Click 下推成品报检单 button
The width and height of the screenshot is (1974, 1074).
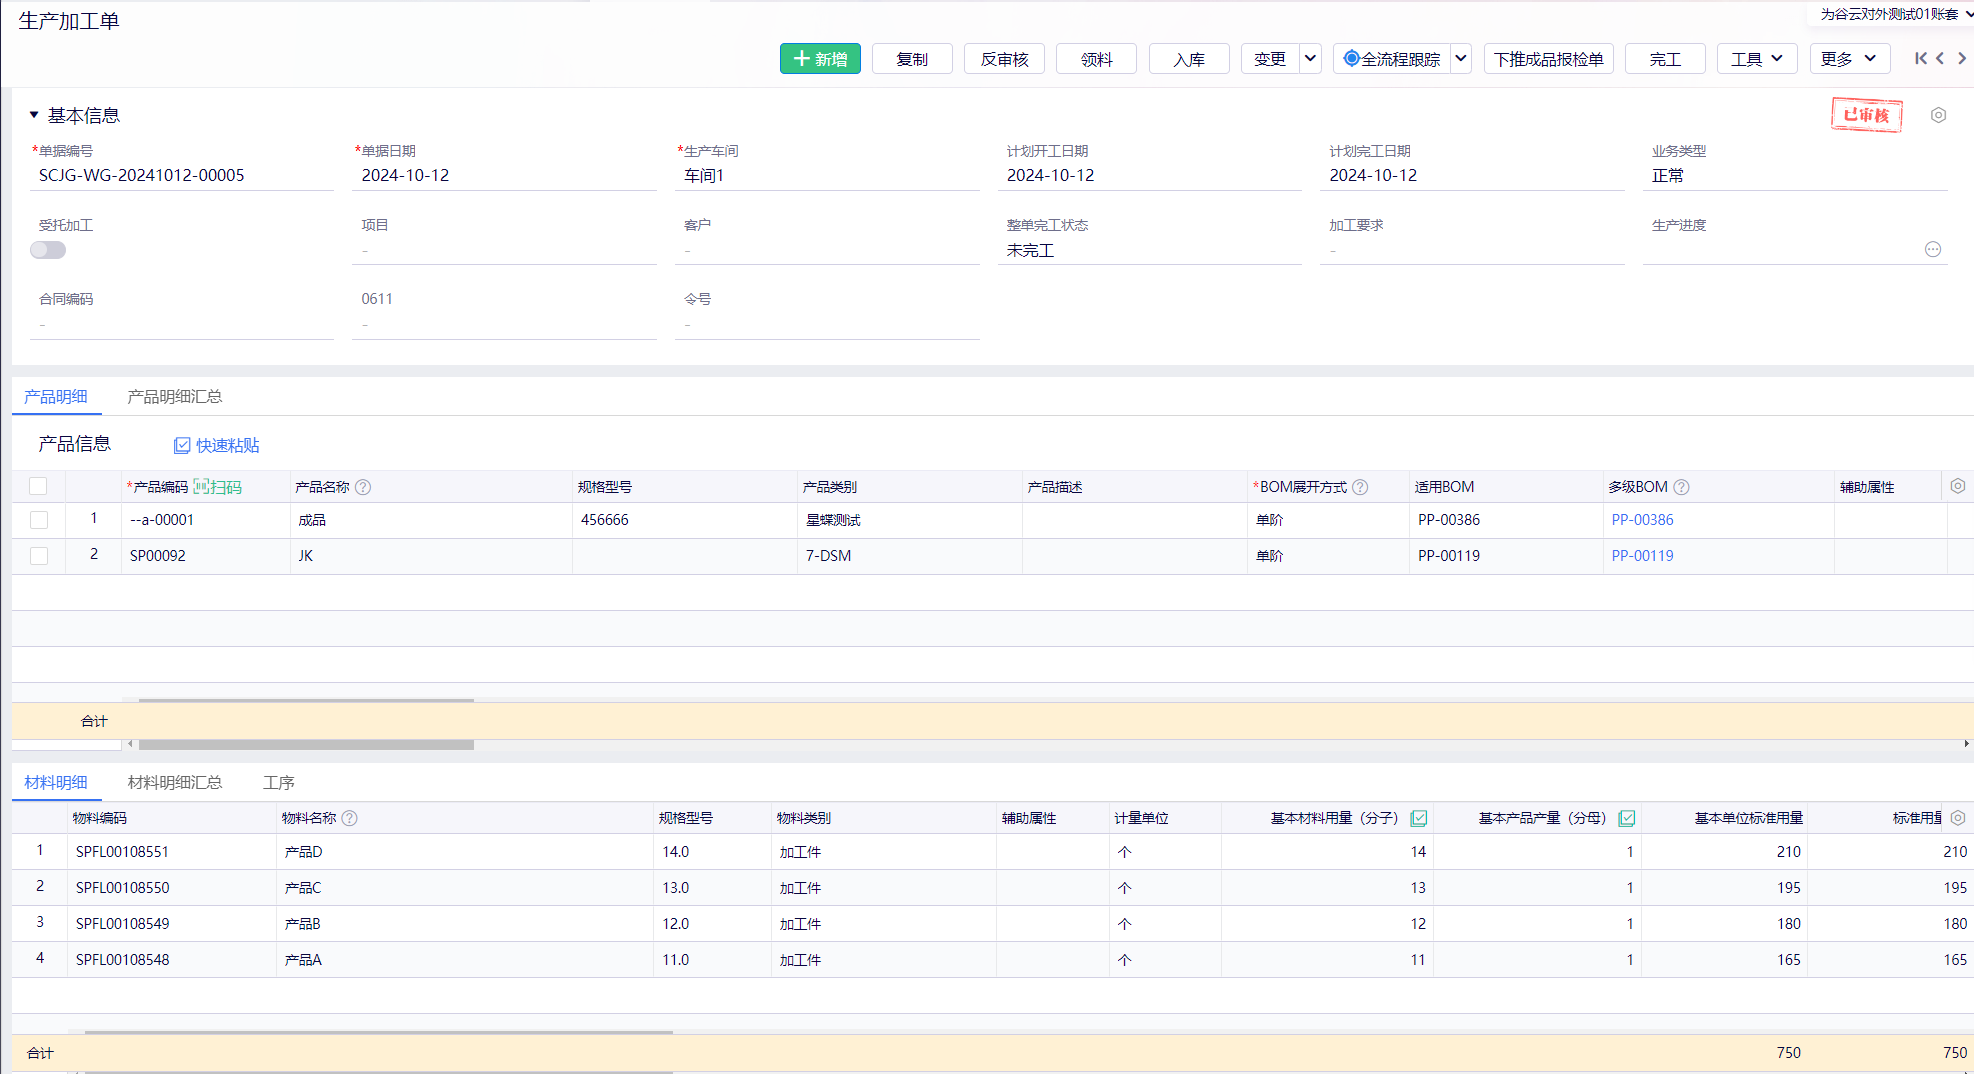coord(1548,59)
